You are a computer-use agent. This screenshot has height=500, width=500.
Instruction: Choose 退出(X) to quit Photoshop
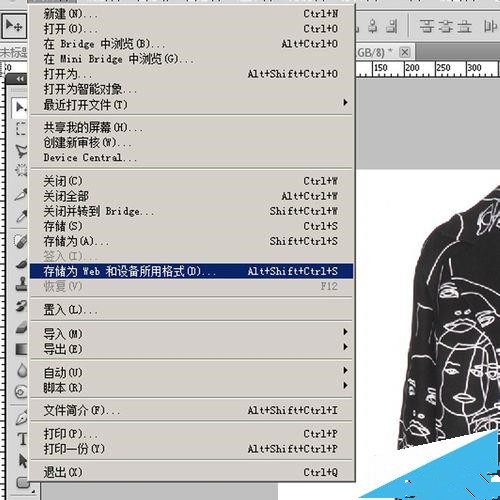(191, 472)
